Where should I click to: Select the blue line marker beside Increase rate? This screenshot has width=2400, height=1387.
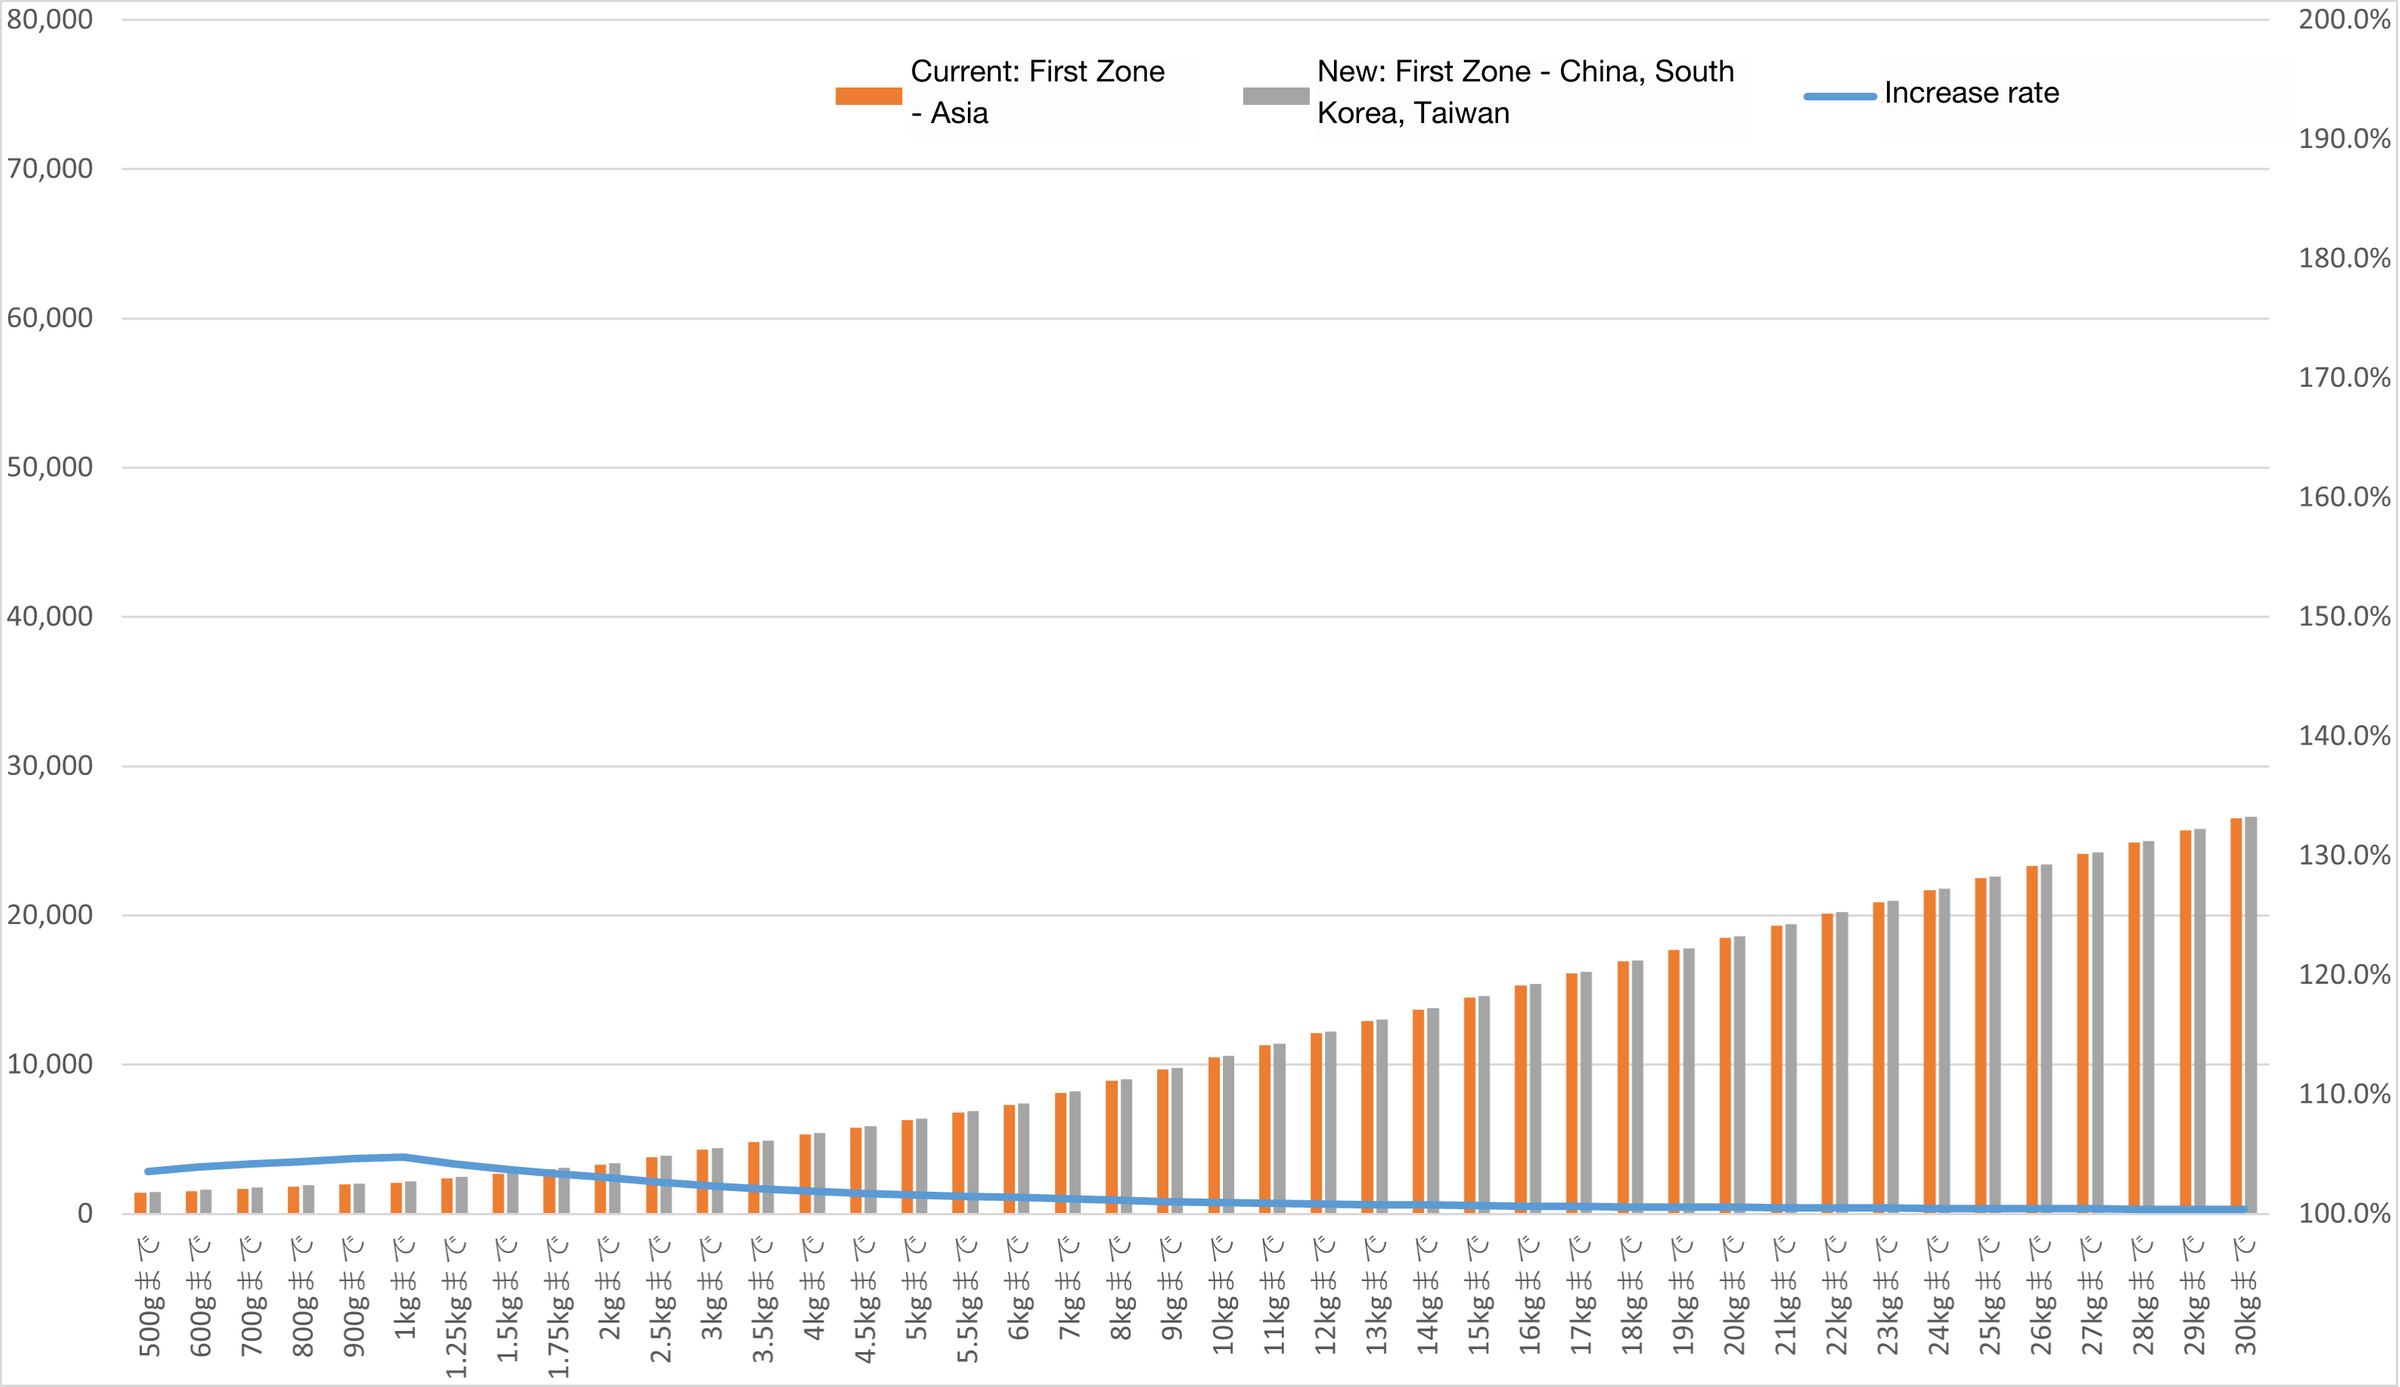point(1838,94)
